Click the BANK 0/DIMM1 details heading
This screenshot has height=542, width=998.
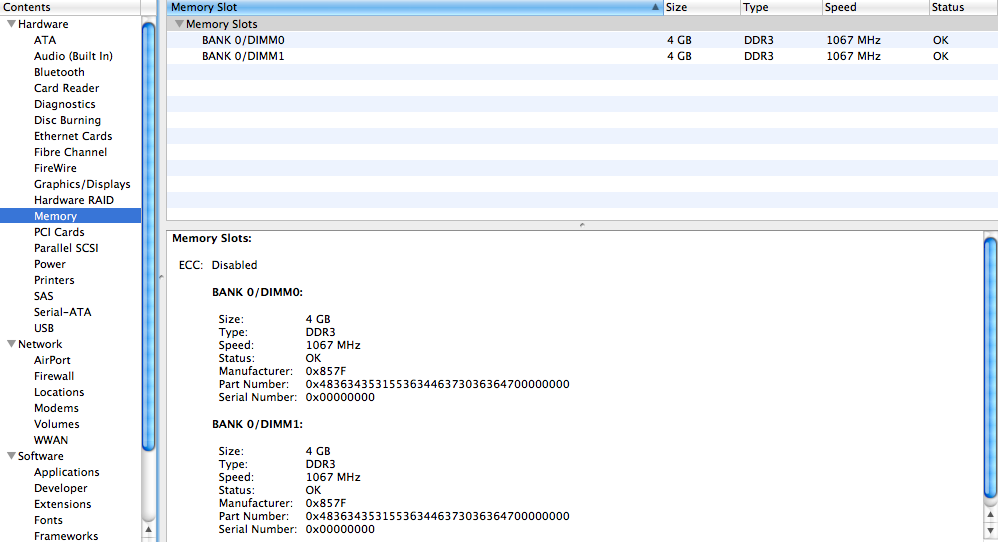257,424
